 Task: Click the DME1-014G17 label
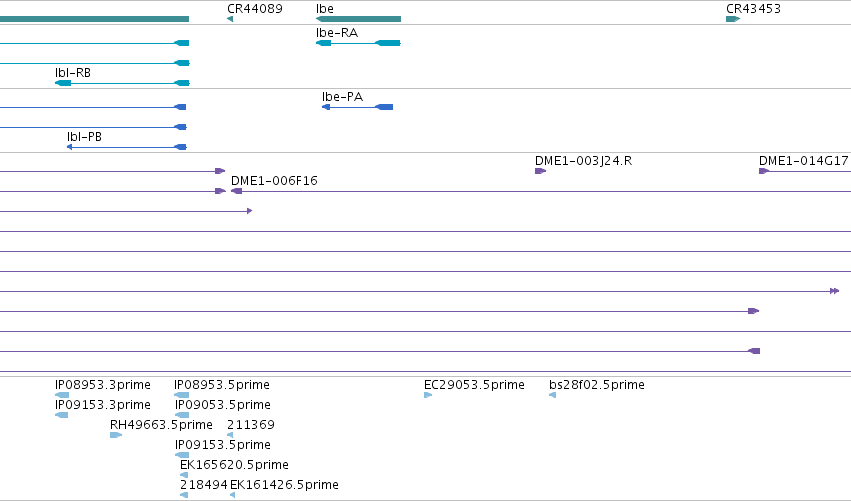point(803,161)
